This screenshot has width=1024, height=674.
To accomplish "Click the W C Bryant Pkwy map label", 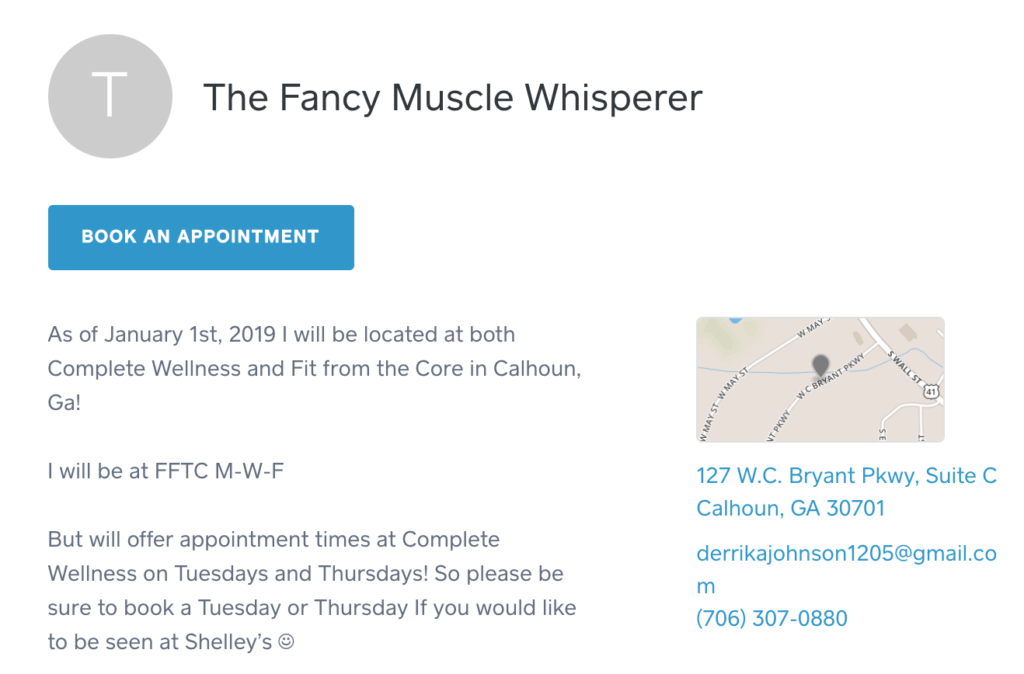I will point(830,377).
